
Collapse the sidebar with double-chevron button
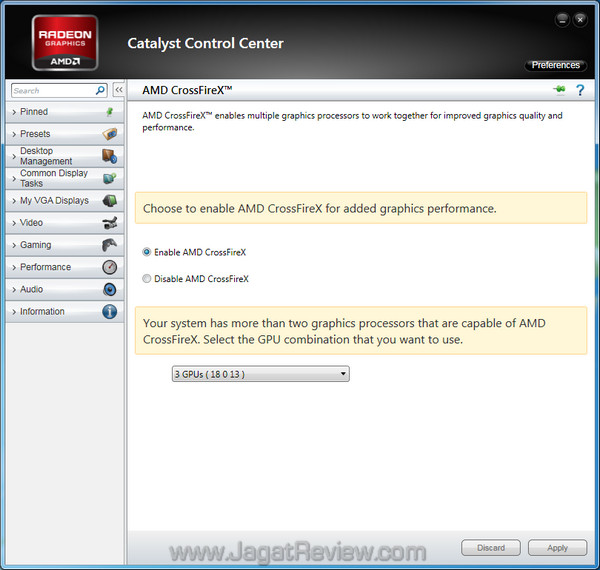[118, 90]
